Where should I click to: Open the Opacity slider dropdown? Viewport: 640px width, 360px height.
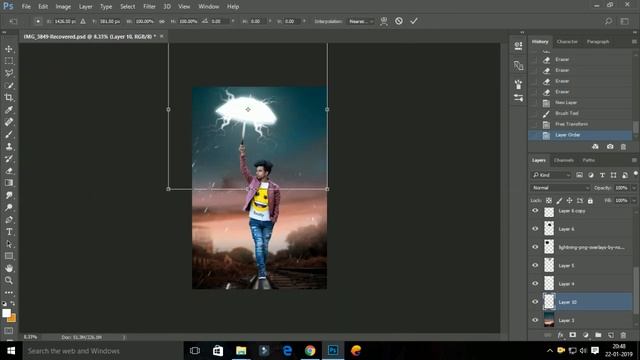(634, 188)
